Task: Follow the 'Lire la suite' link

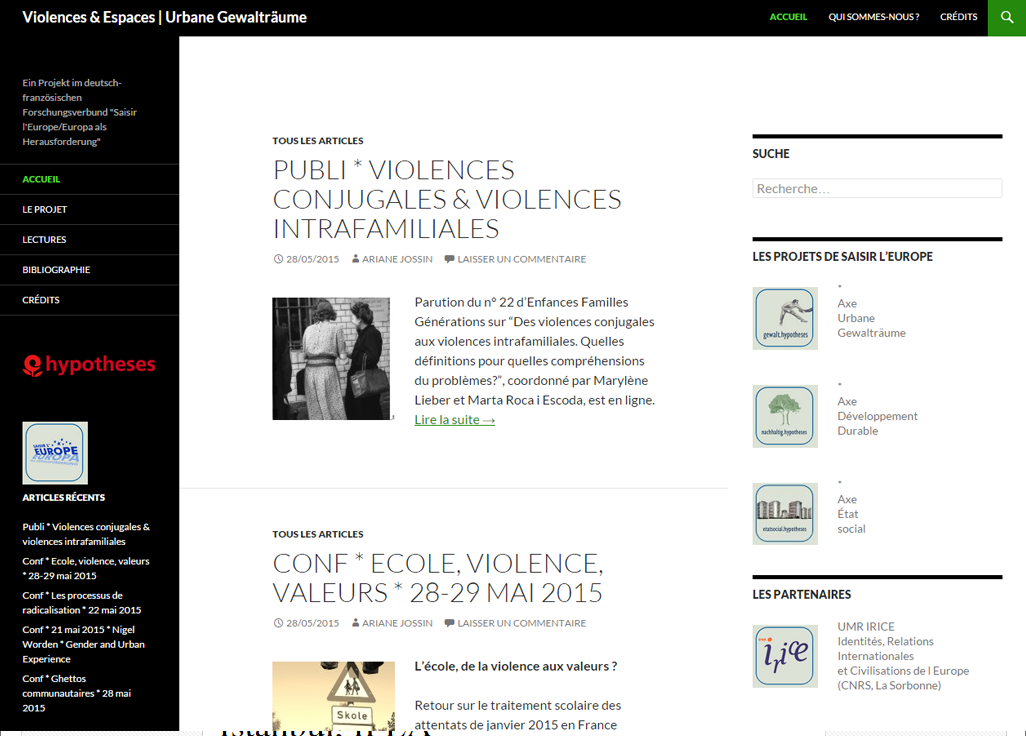Action: (x=454, y=420)
